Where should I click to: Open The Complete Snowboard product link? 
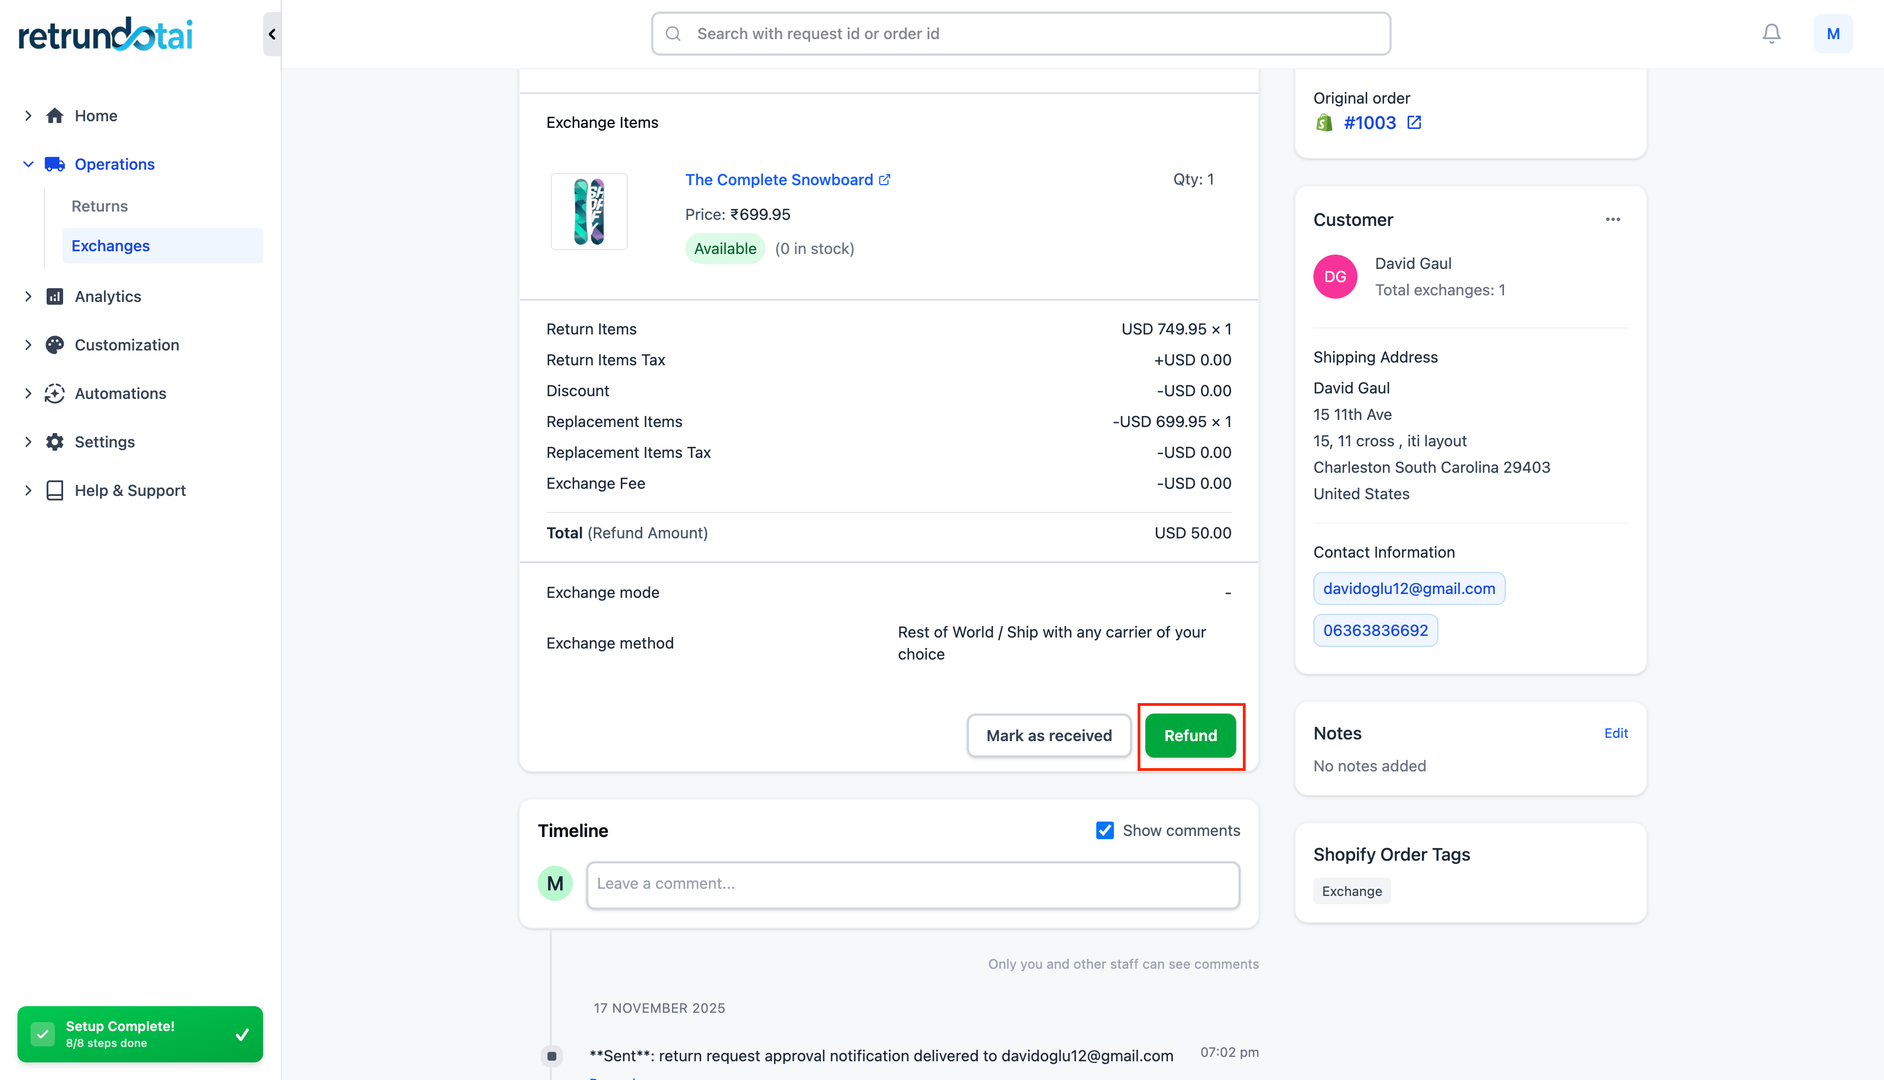[779, 180]
